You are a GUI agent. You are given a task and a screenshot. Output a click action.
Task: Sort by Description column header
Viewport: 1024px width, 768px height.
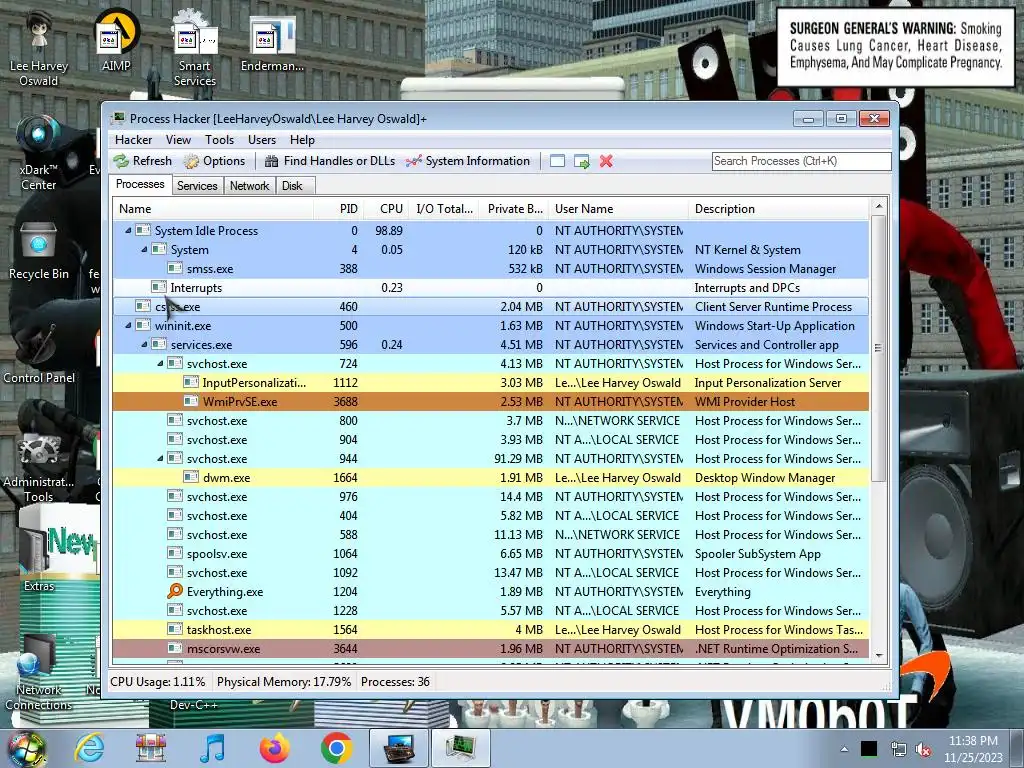tap(778, 209)
